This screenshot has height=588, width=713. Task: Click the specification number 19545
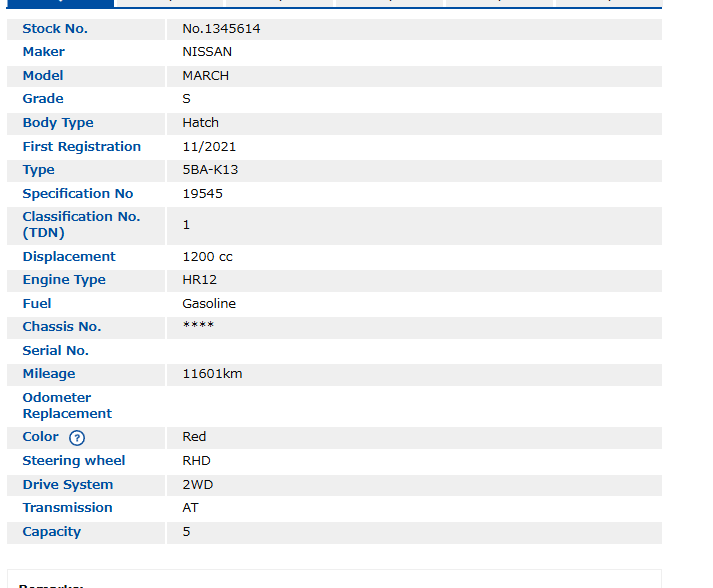pyautogui.click(x=202, y=194)
